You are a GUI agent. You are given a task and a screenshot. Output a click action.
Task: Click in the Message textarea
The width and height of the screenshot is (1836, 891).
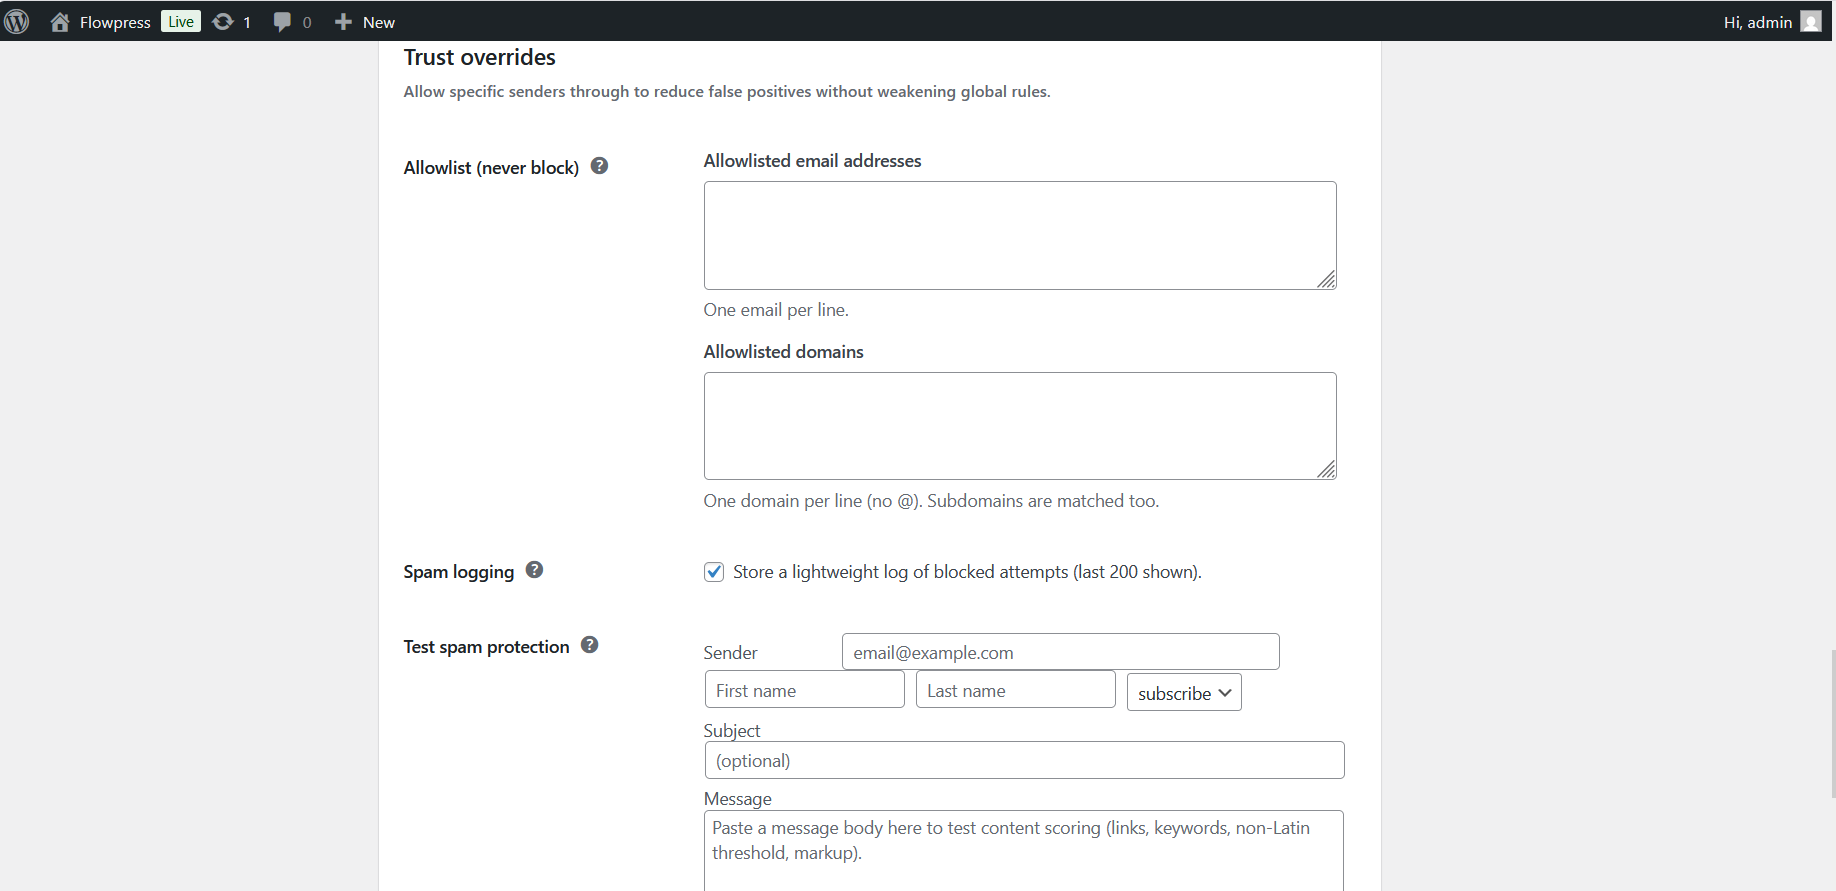pyautogui.click(x=1024, y=850)
